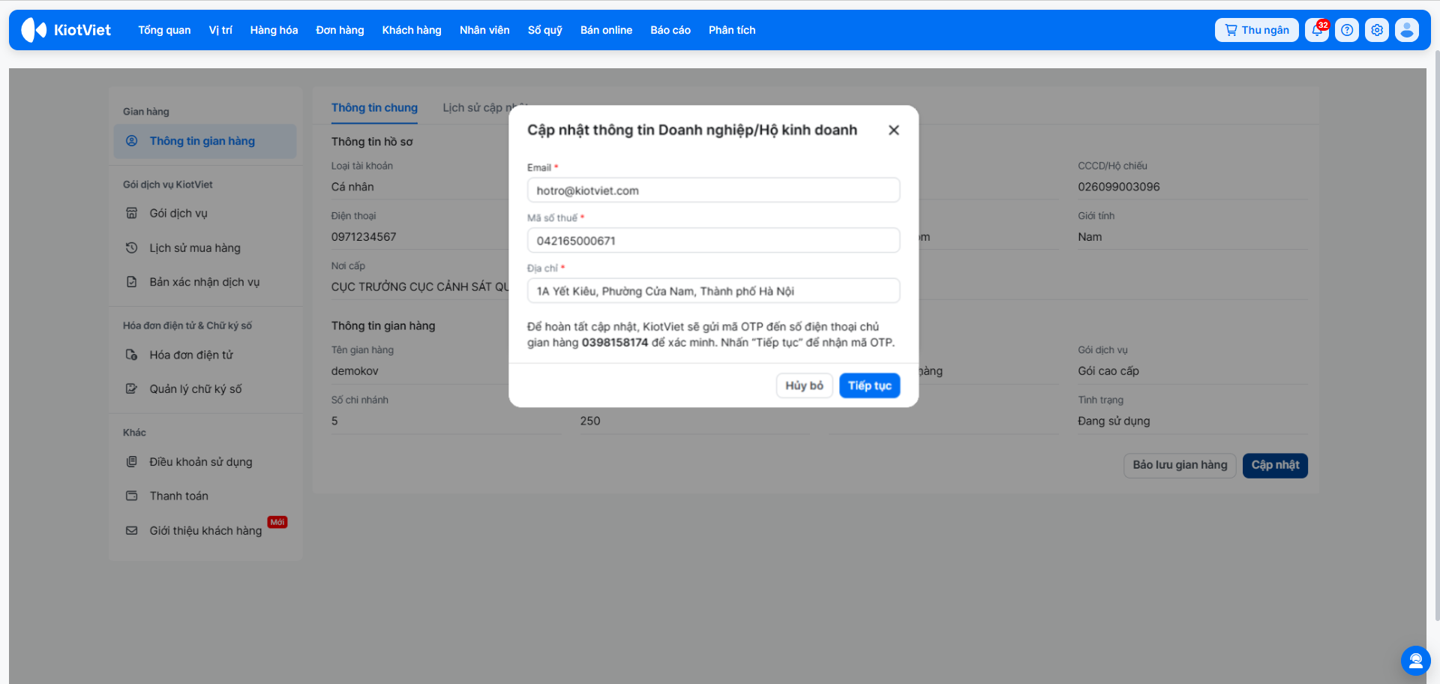
Task: Open the help question-mark icon
Action: pos(1347,30)
